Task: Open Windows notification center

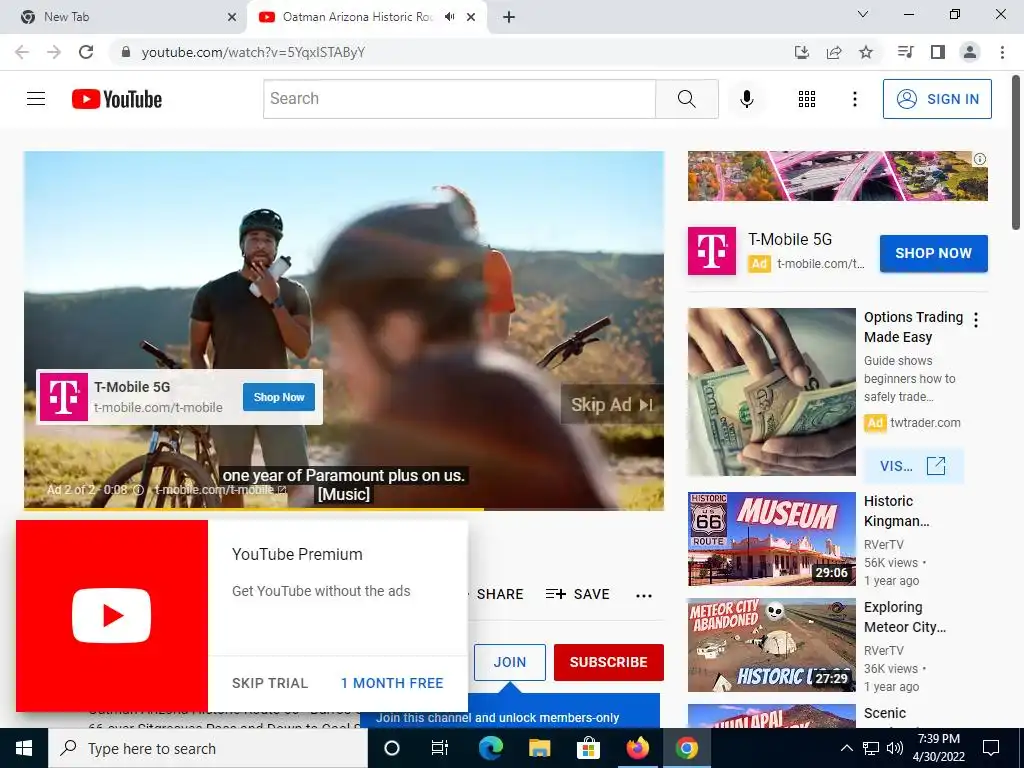Action: point(991,748)
